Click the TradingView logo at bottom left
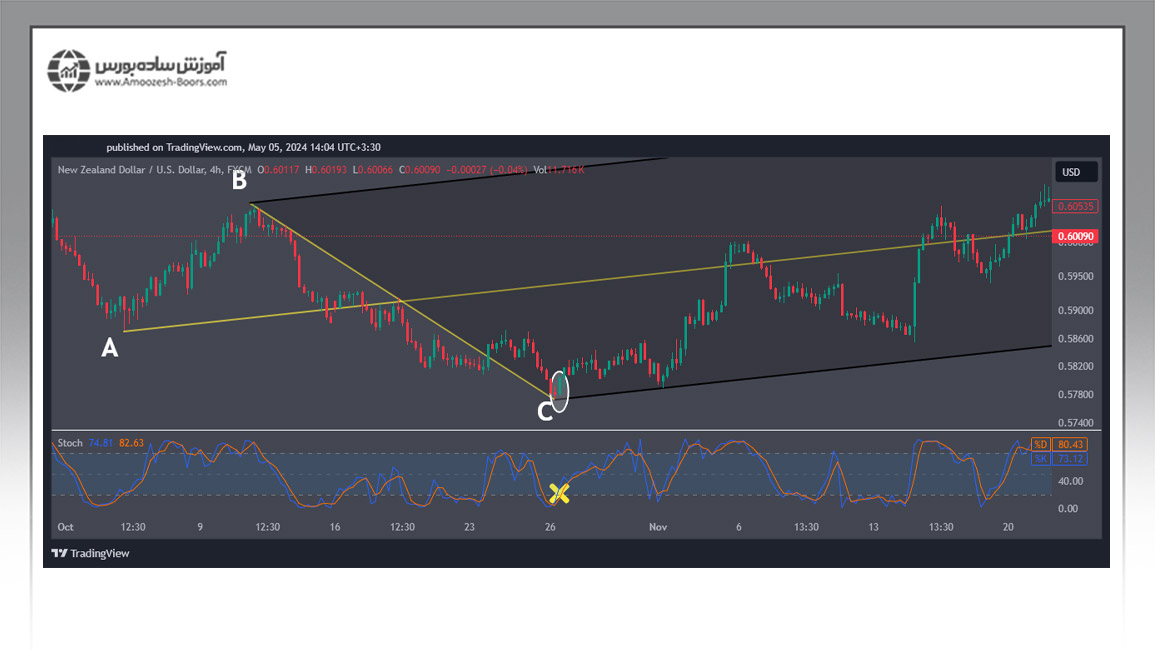This screenshot has height=650, width=1155. 91,553
